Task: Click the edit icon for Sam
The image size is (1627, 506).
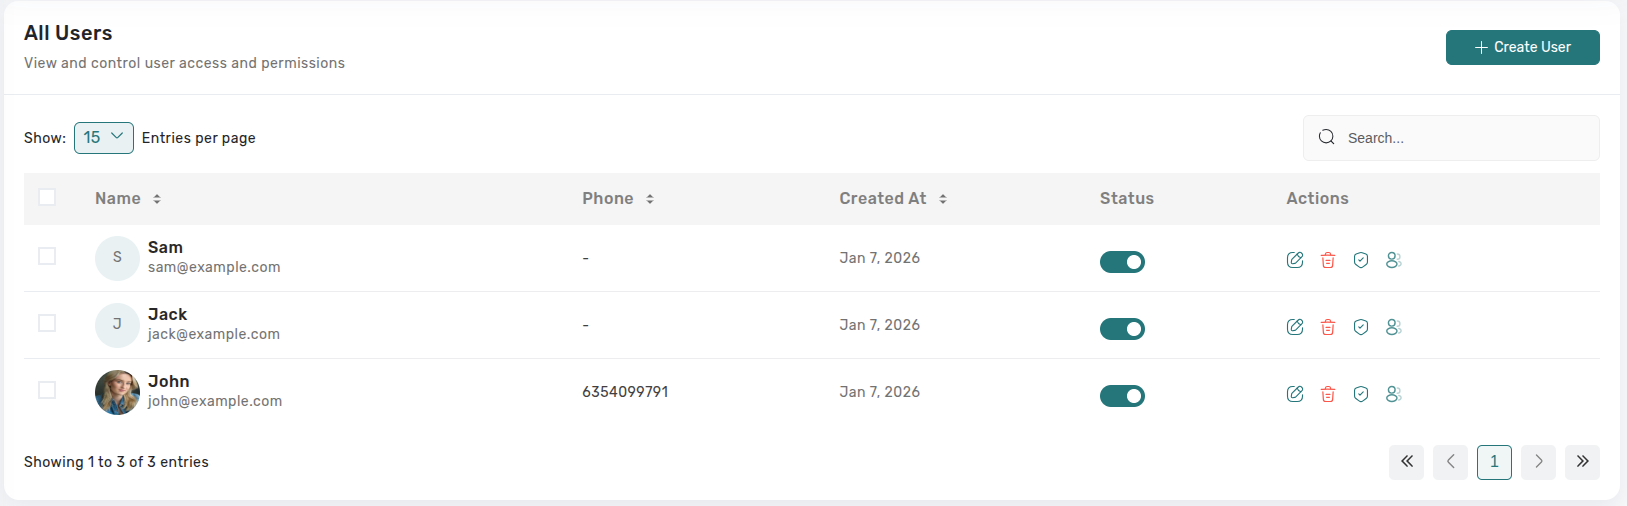Action: 1295,260
